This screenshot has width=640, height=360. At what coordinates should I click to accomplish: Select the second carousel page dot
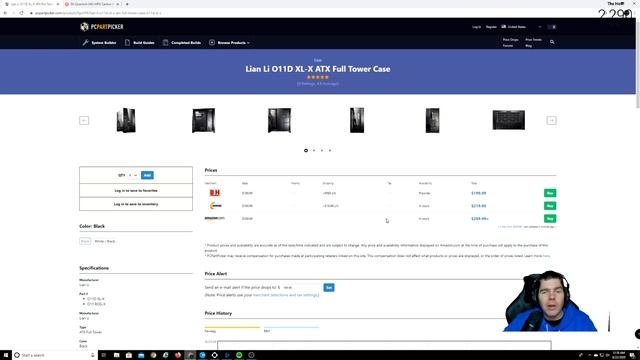click(314, 151)
